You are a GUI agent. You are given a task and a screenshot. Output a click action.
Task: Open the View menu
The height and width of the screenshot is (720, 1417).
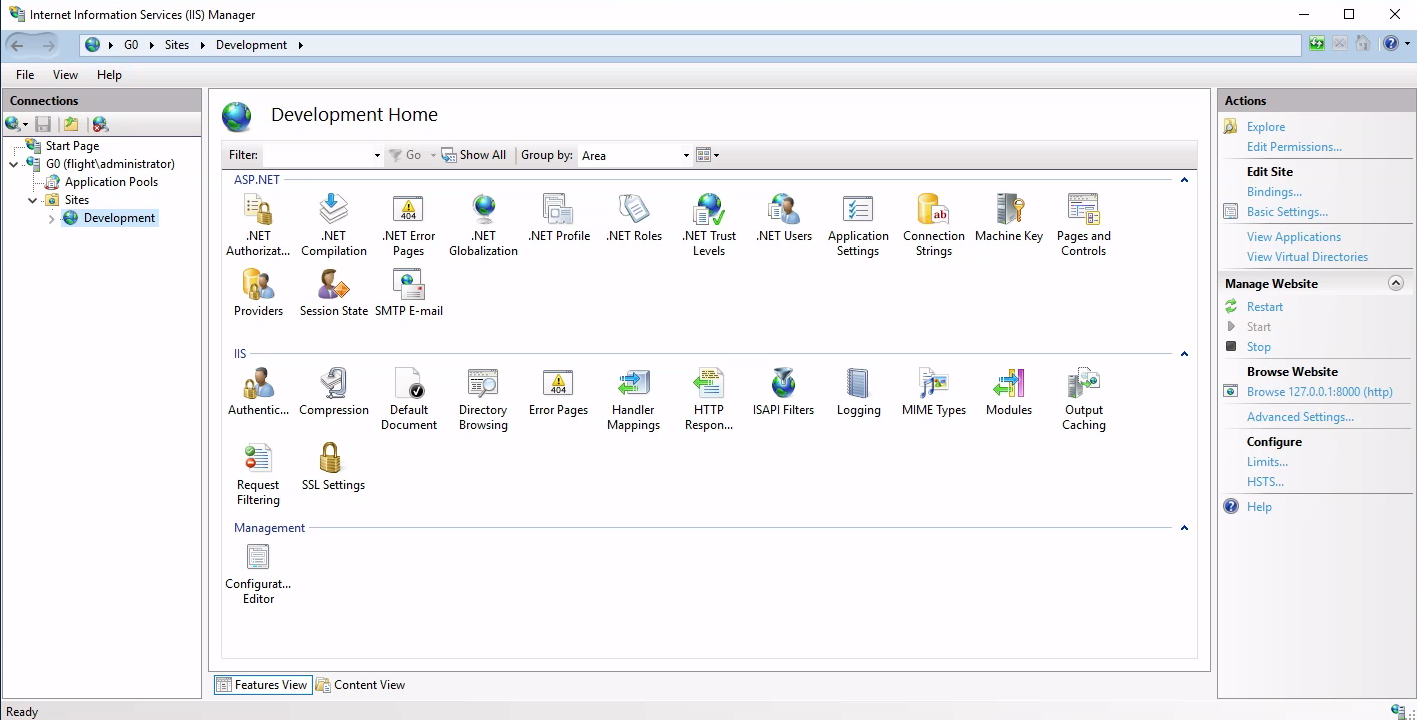(x=65, y=75)
